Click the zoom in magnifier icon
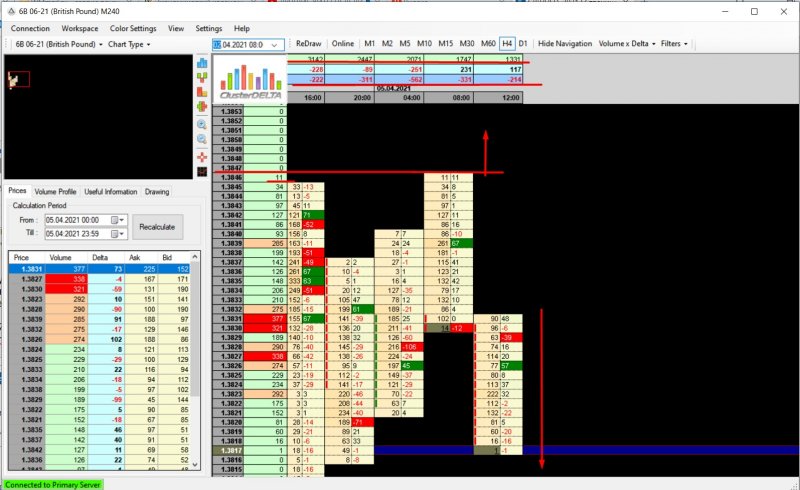 pos(202,124)
